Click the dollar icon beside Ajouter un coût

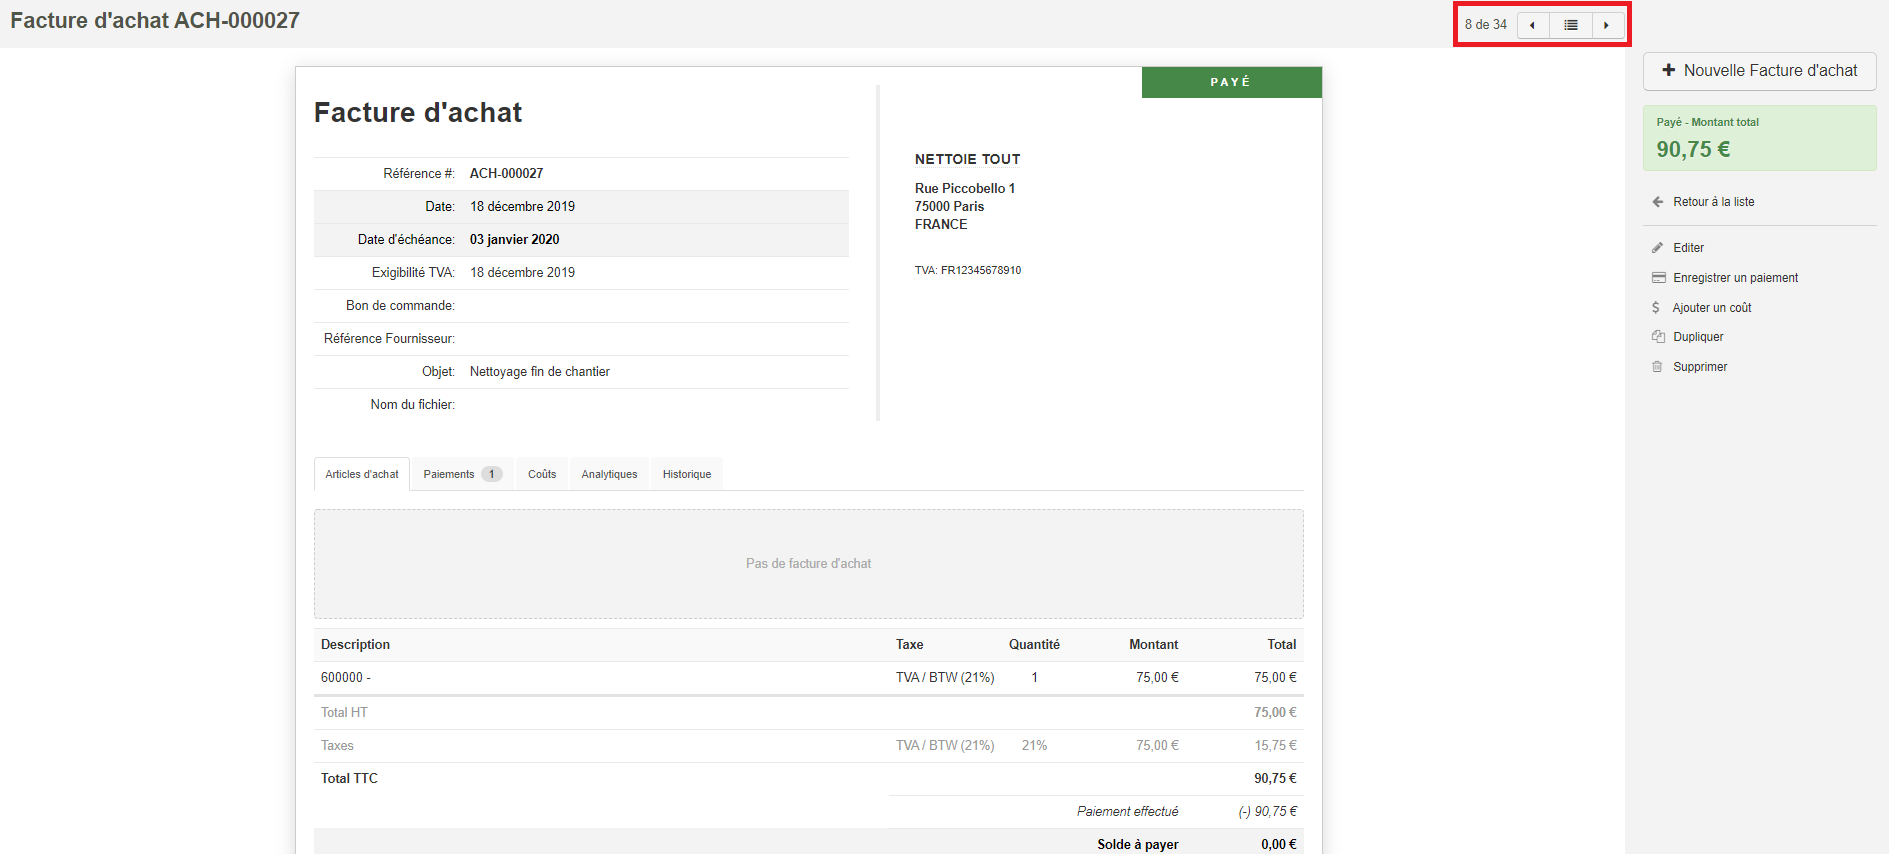click(1656, 308)
